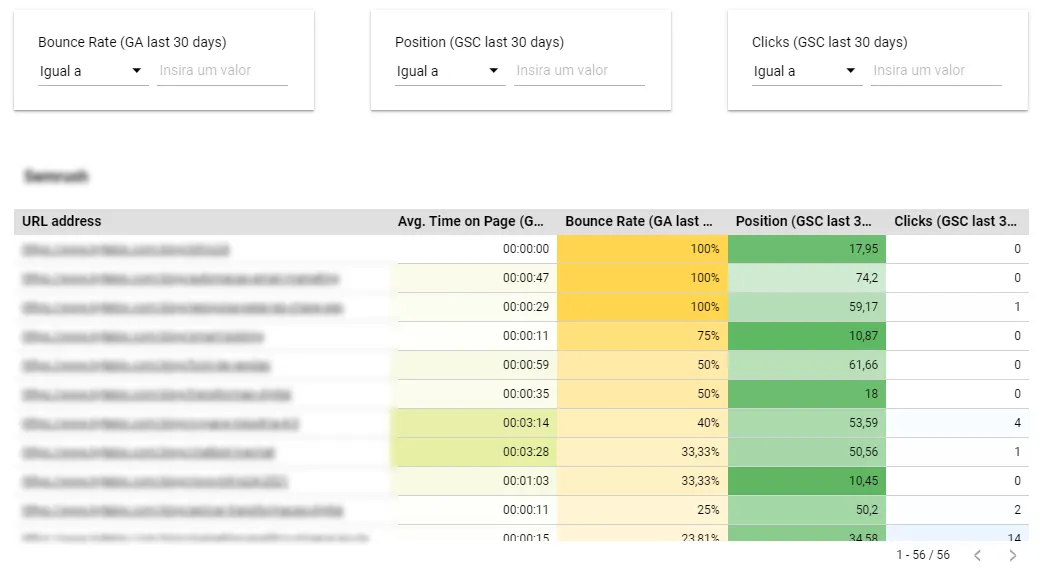Open URL link in the 59,17 position row
The image size is (1045, 574).
[182, 307]
